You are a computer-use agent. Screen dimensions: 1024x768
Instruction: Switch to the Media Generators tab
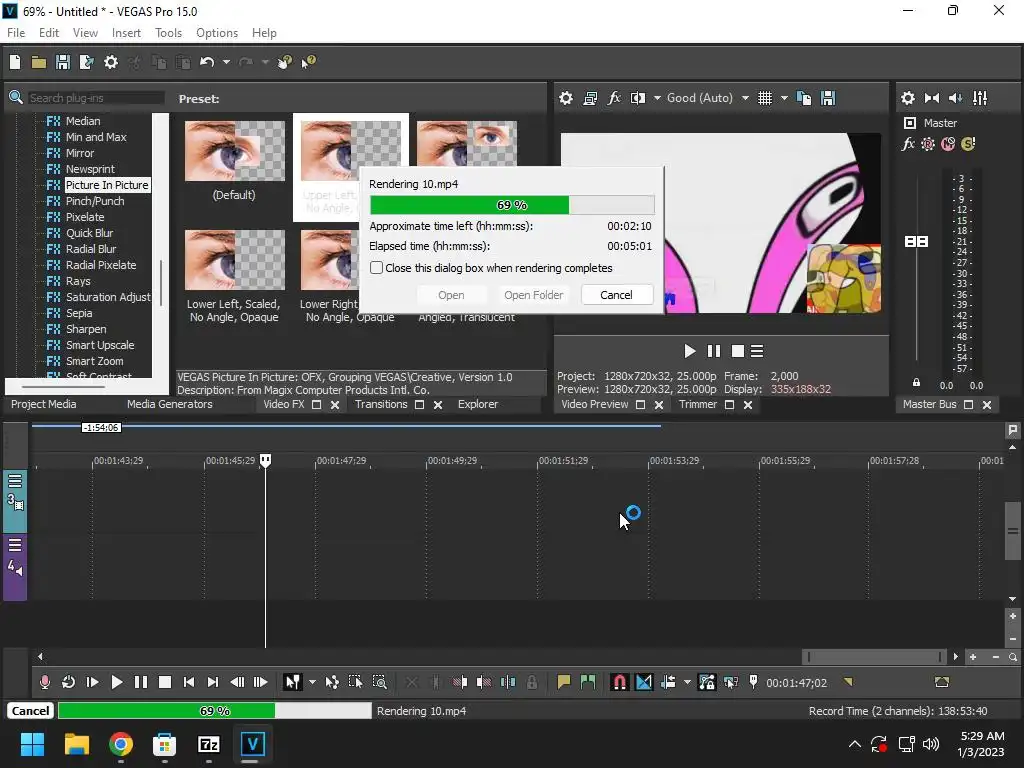click(170, 404)
